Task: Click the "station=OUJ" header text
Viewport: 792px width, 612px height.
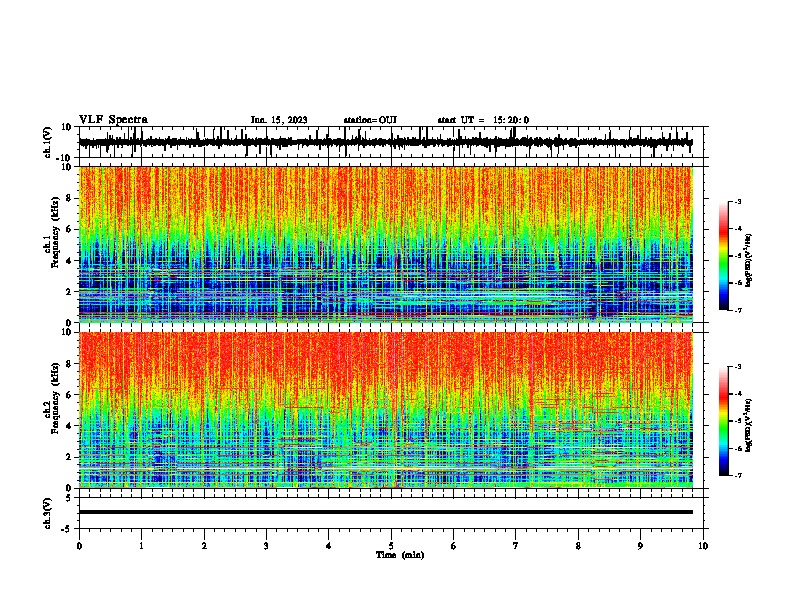Action: click(x=370, y=120)
